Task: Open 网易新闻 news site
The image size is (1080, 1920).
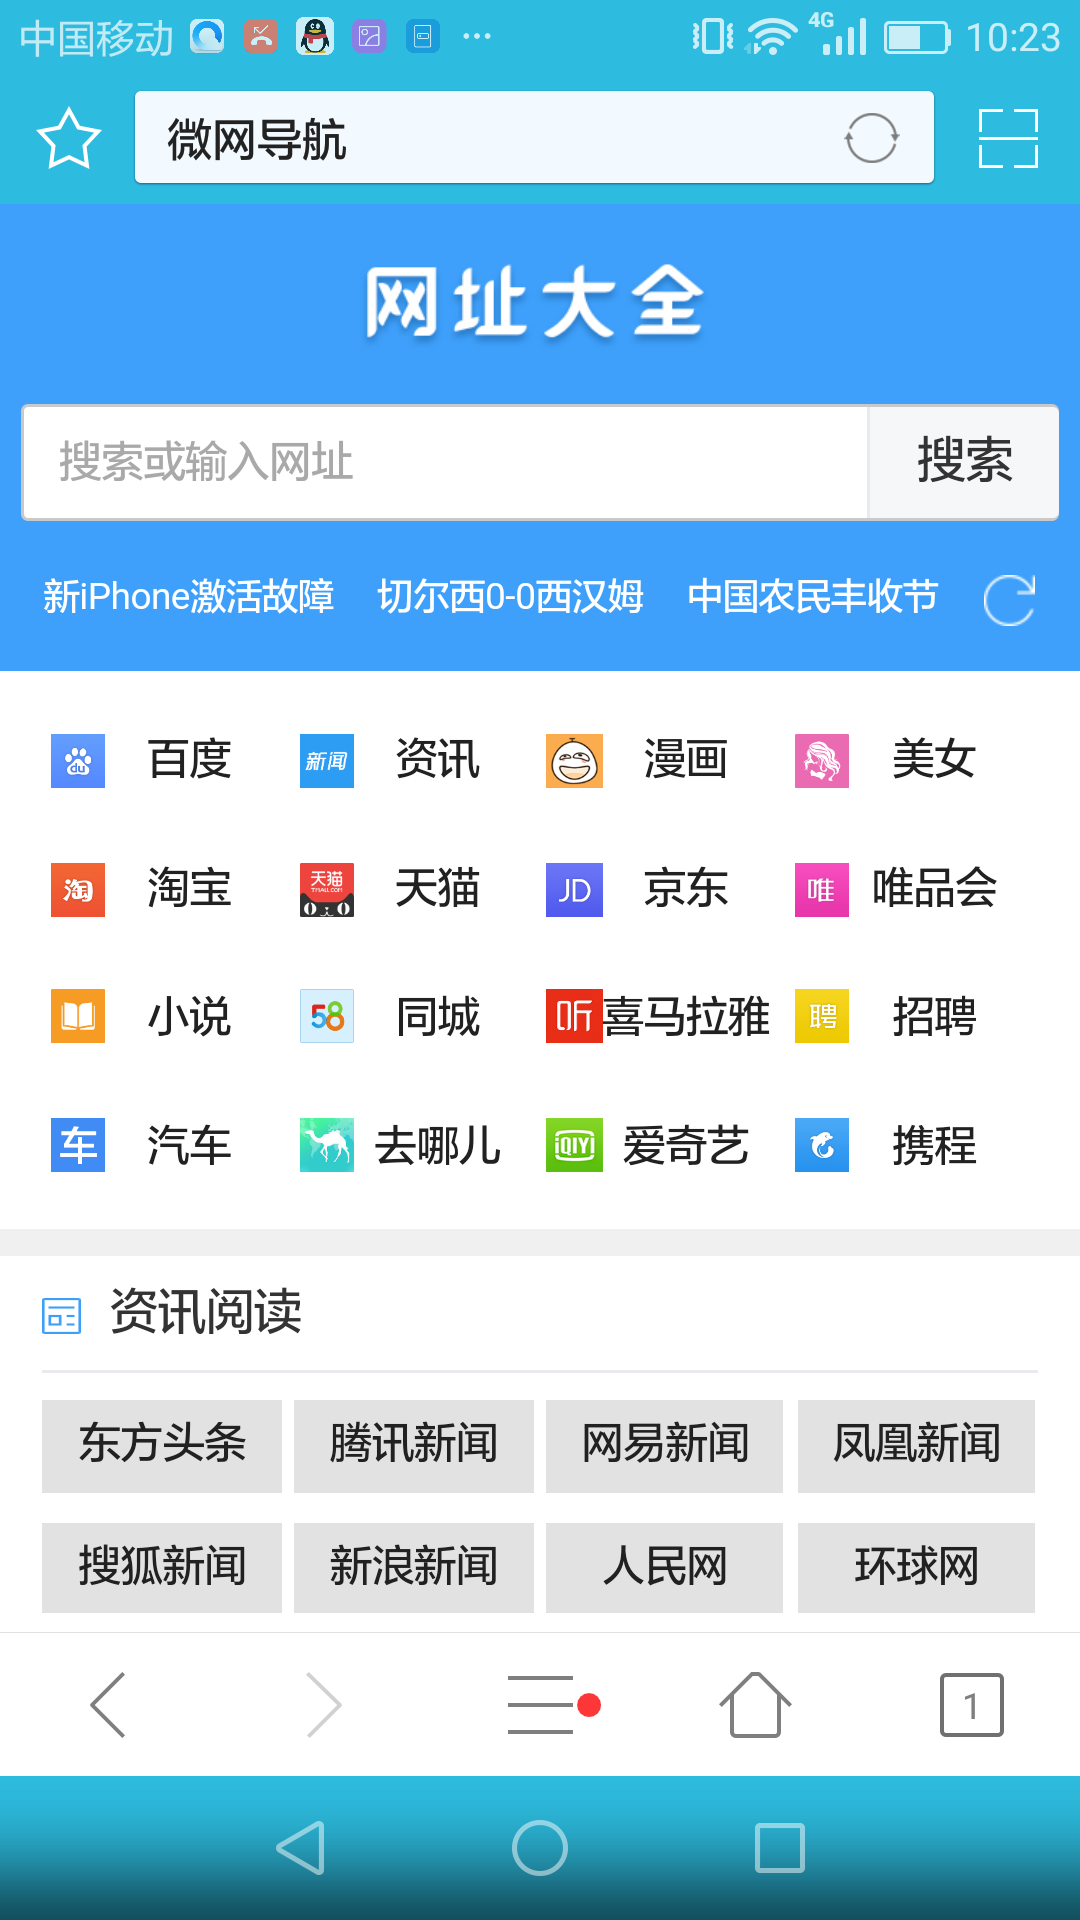Action: coord(665,1446)
